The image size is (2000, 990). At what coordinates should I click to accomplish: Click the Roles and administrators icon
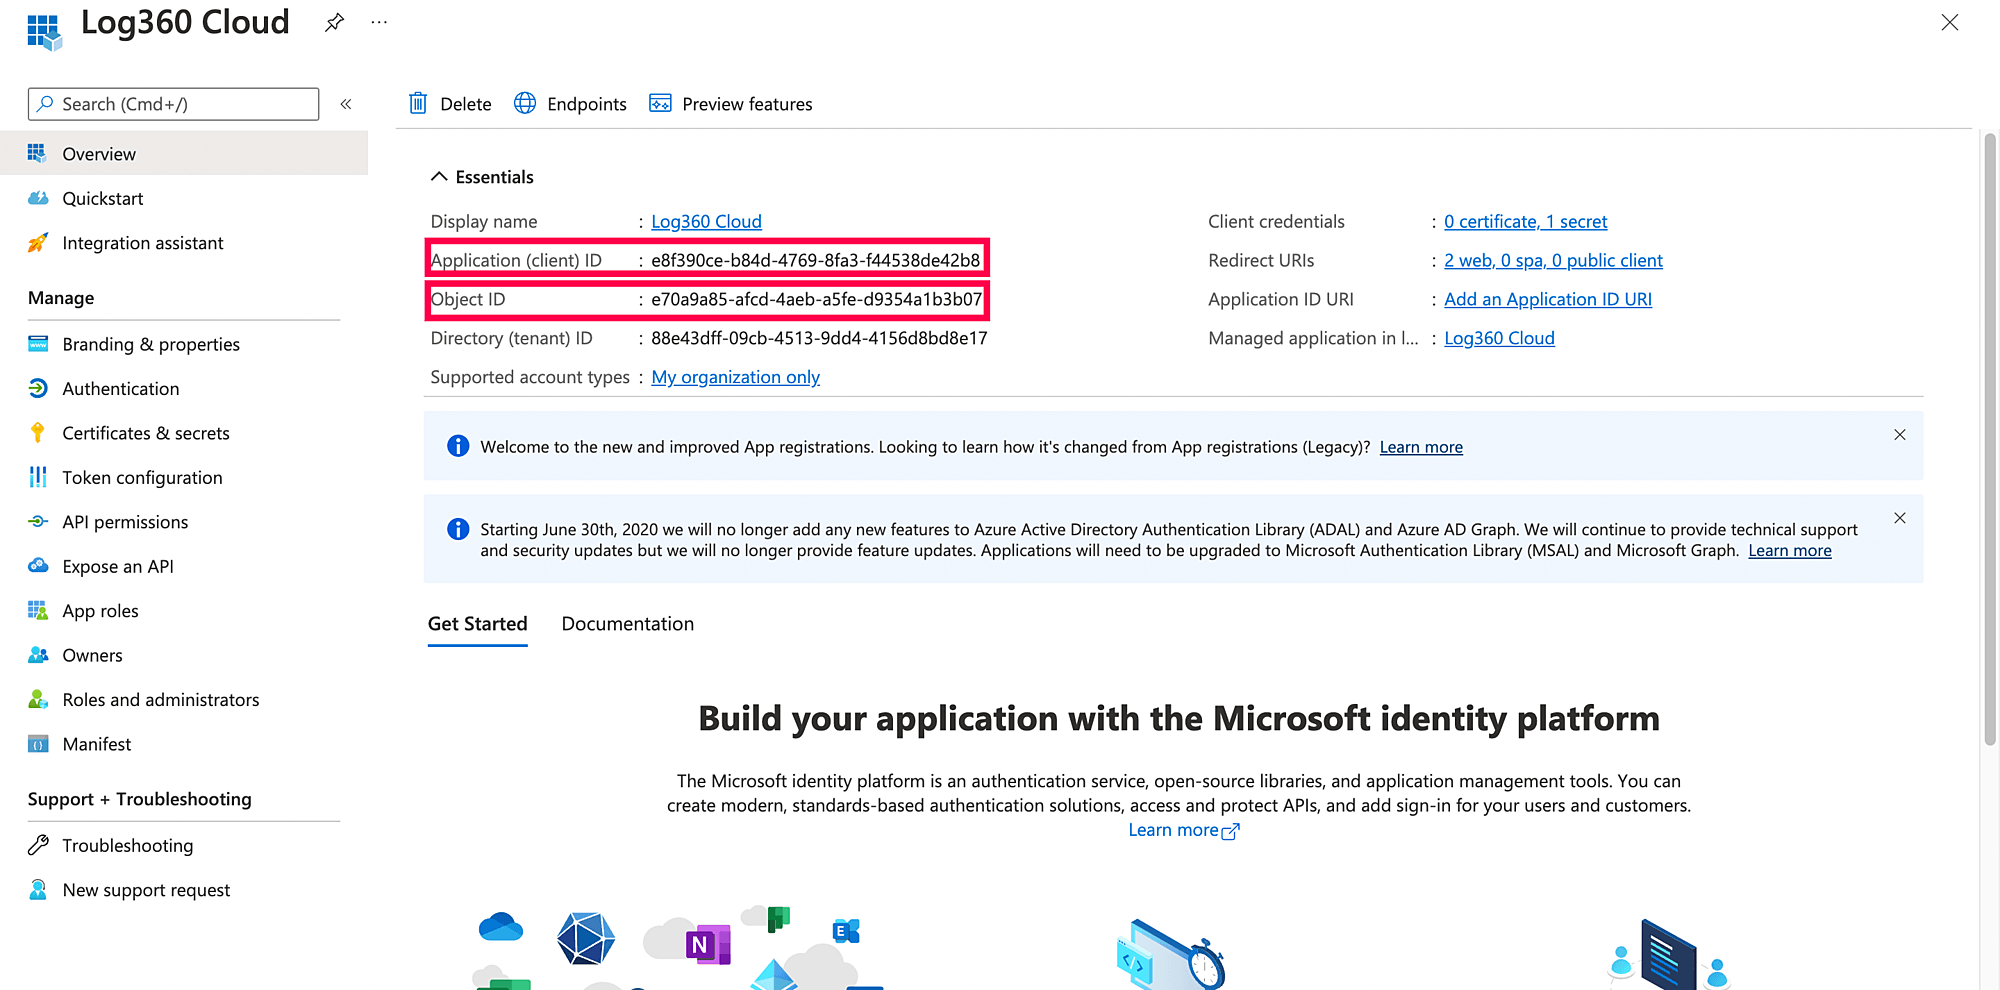pyautogui.click(x=38, y=699)
